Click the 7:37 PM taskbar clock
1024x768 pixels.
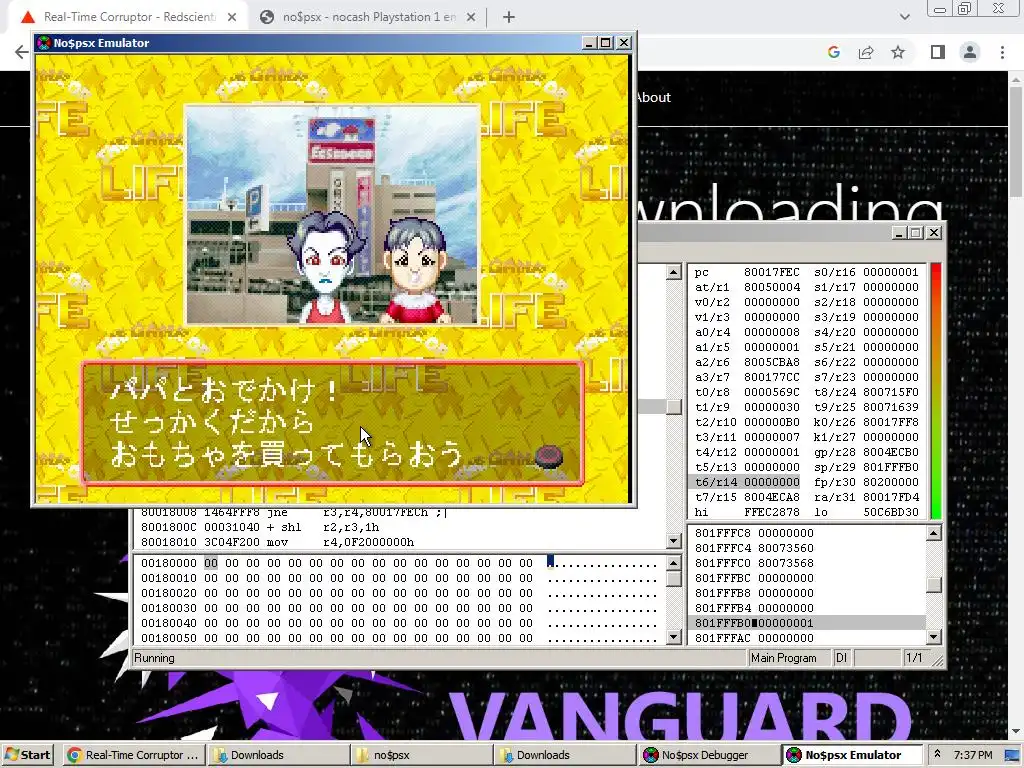click(x=973, y=755)
